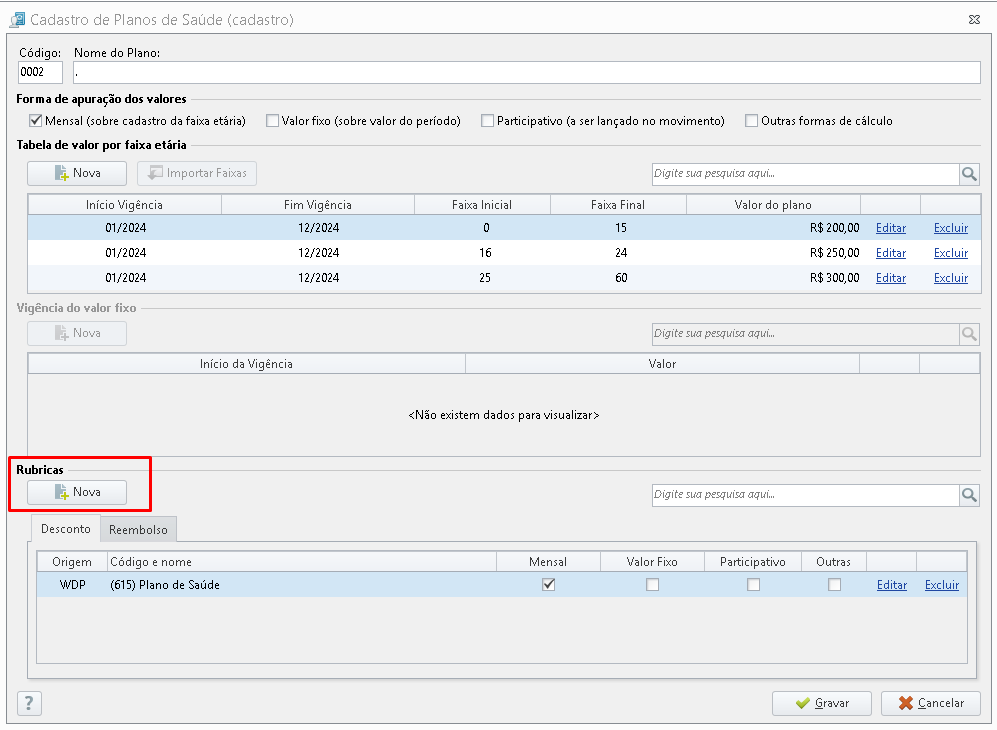997x730 pixels.
Task: Check Participativo in Plano de Saúde row
Action: click(x=753, y=584)
